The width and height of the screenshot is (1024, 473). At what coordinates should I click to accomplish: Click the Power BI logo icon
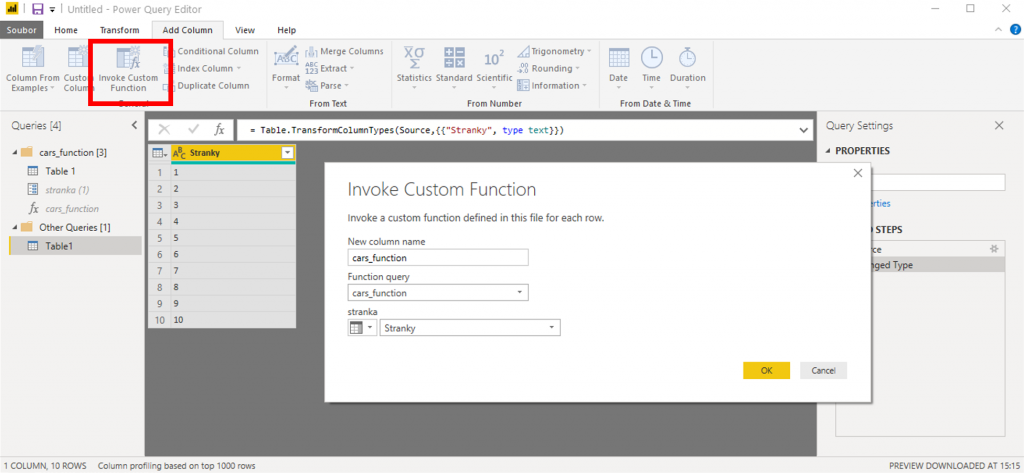click(x=11, y=9)
